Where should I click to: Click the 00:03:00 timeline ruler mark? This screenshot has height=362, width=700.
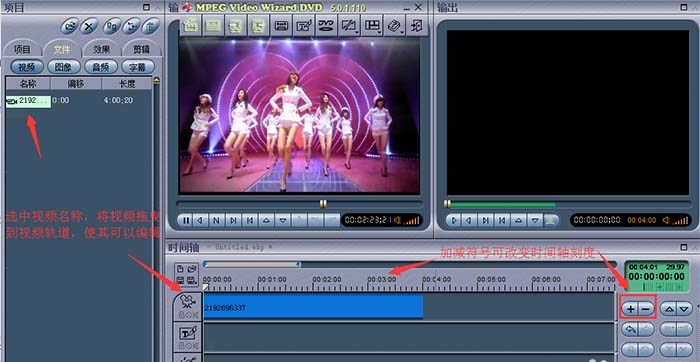tap(382, 279)
